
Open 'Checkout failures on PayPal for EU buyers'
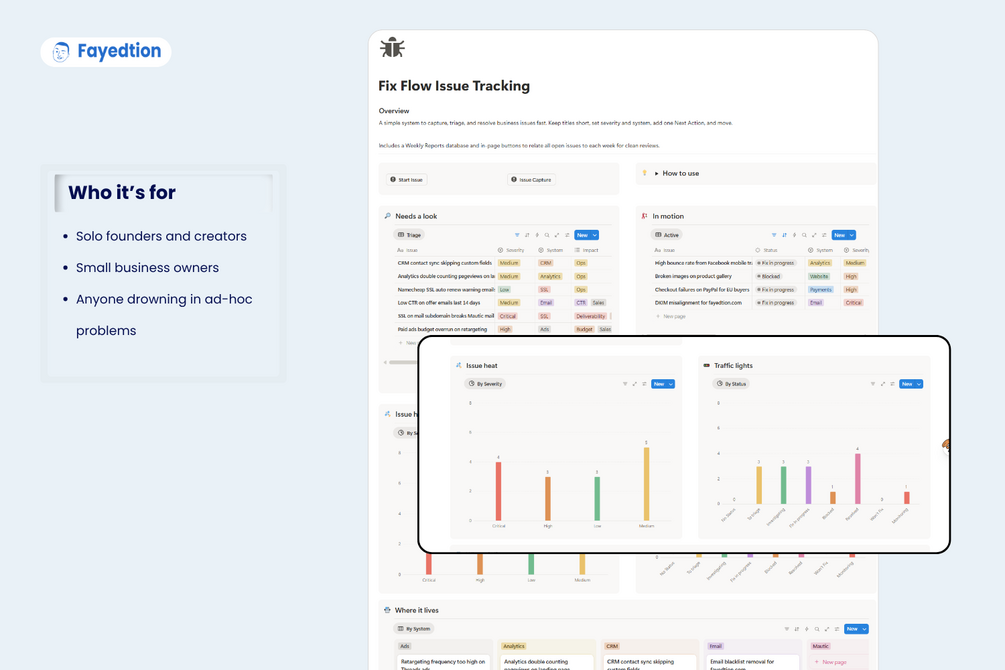pos(702,290)
